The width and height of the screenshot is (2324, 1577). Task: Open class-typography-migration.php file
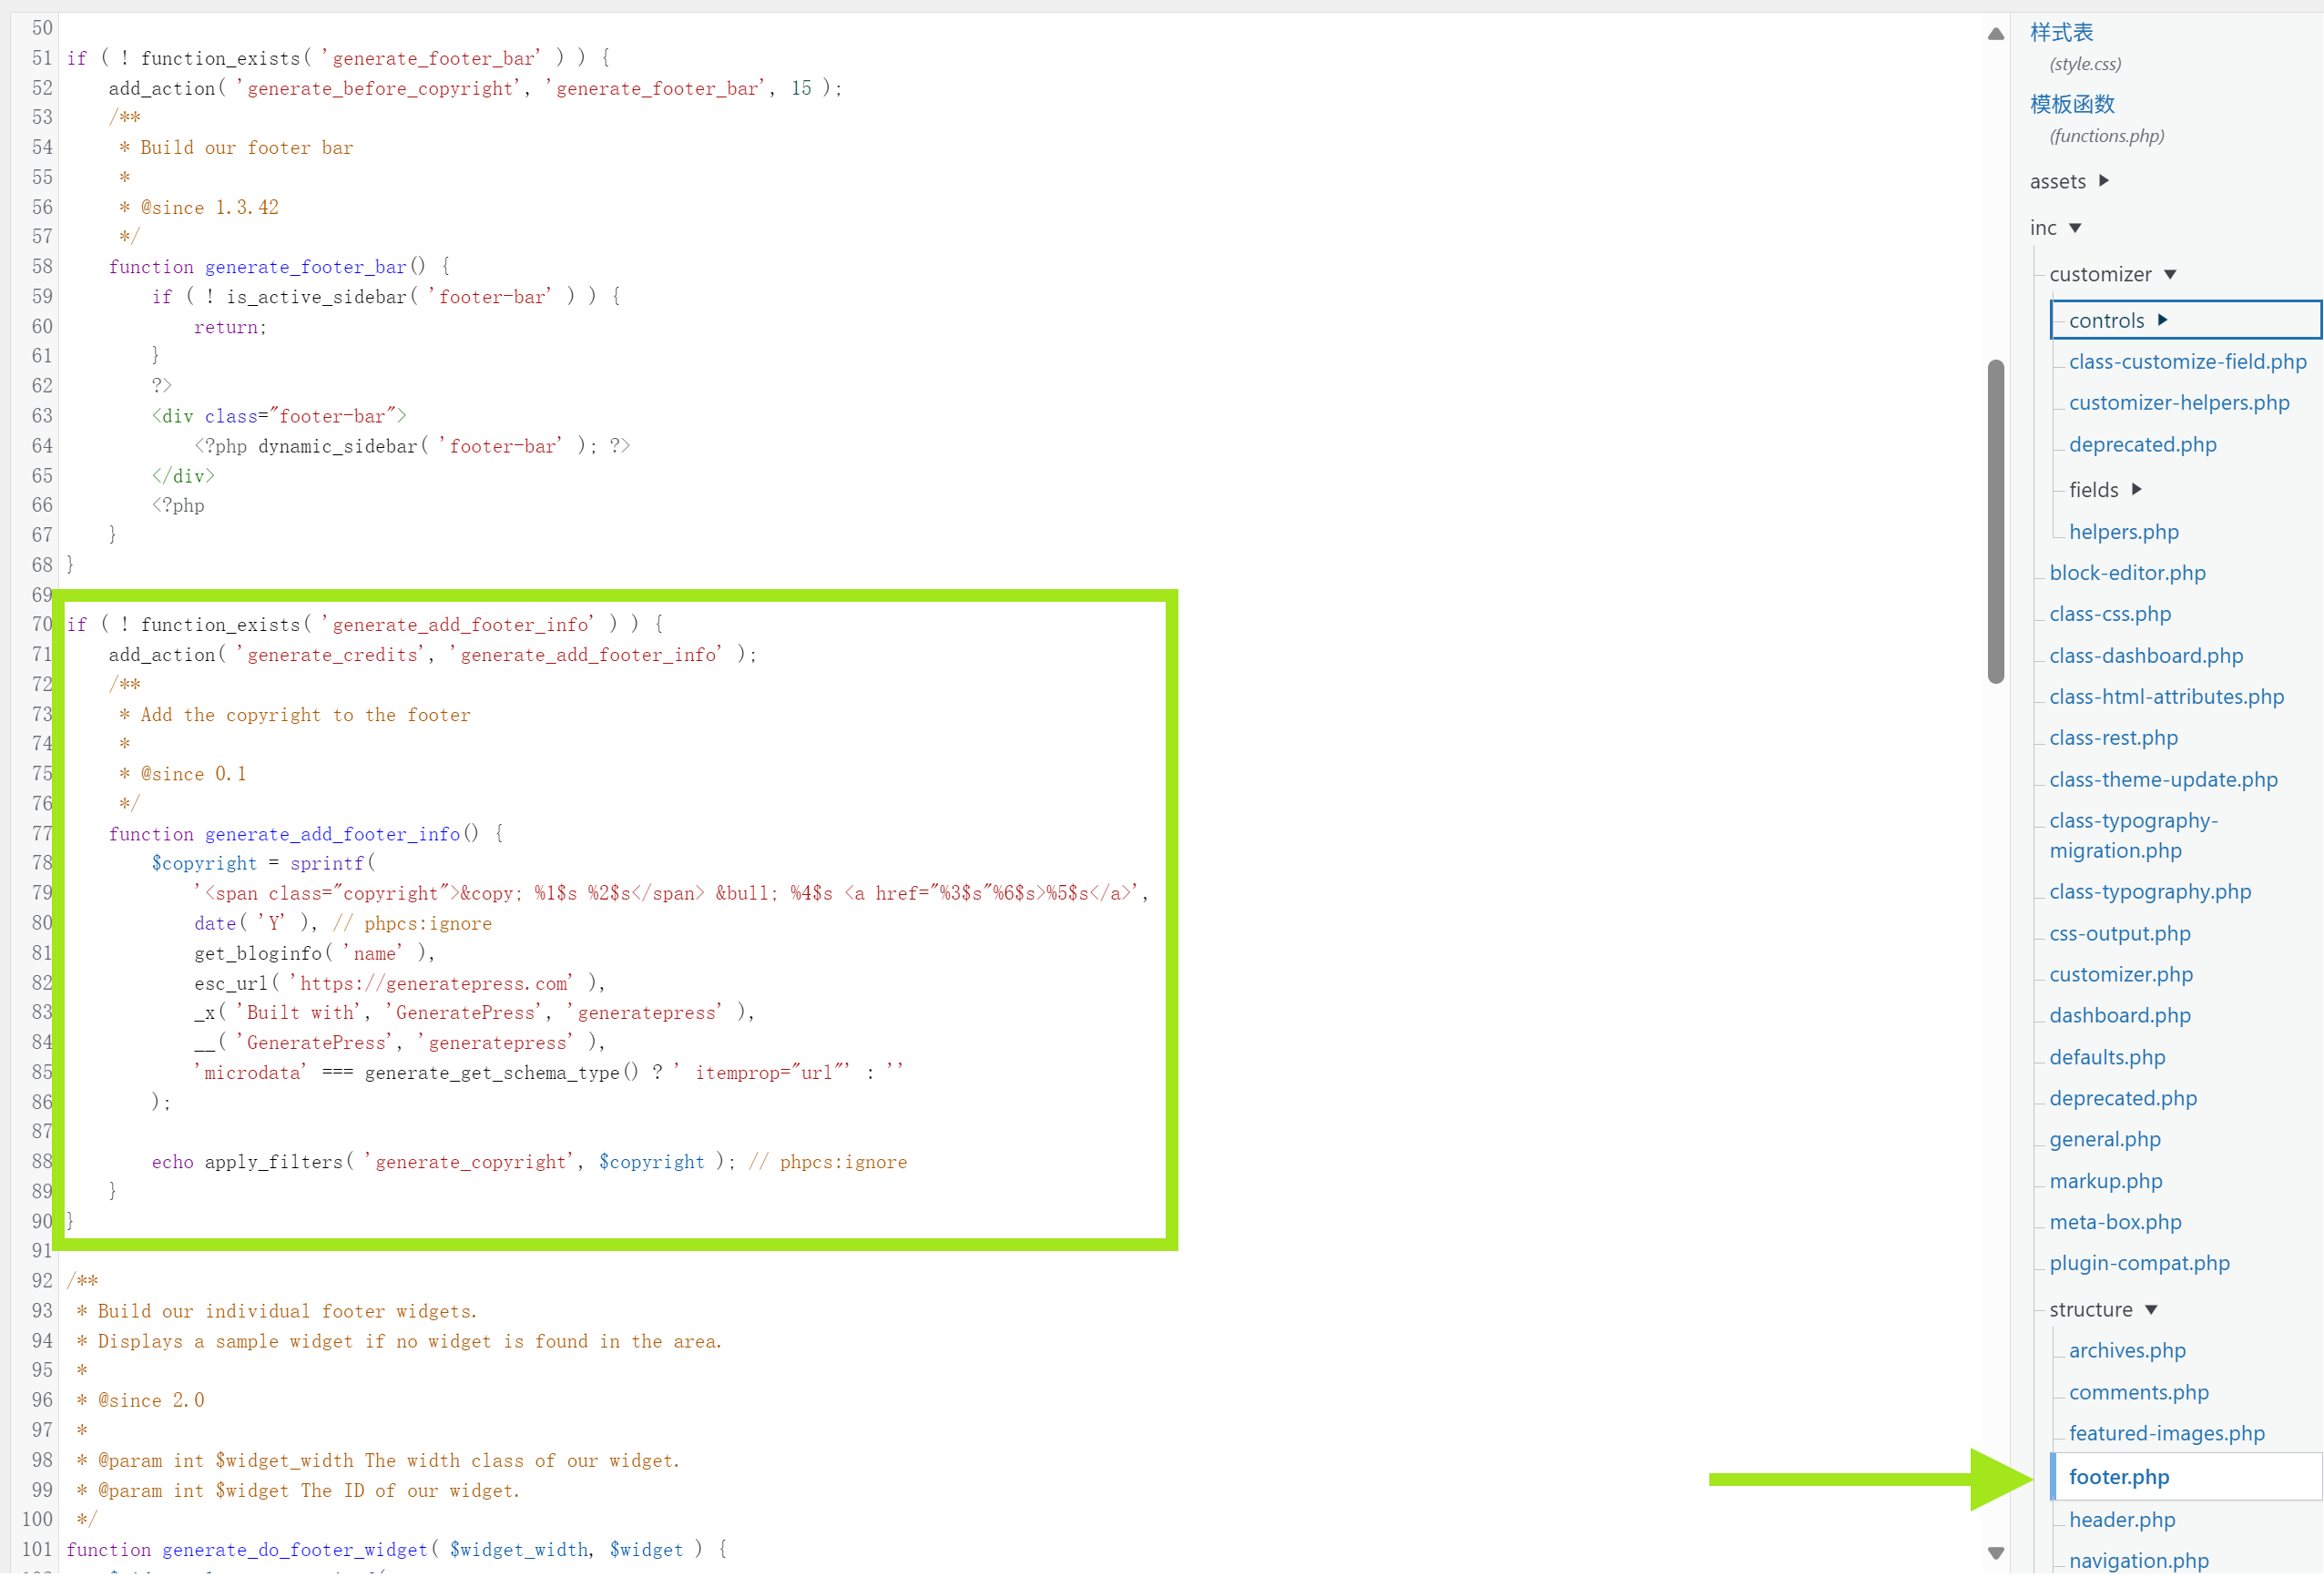tap(2133, 836)
